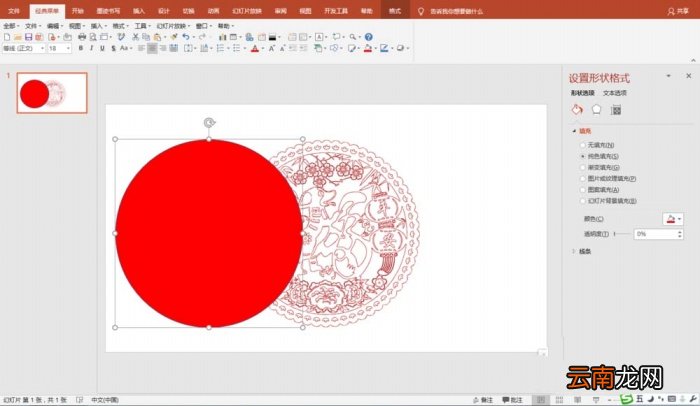Image resolution: width=700 pixels, height=406 pixels.
Task: Click the Share button
Action: point(678,11)
